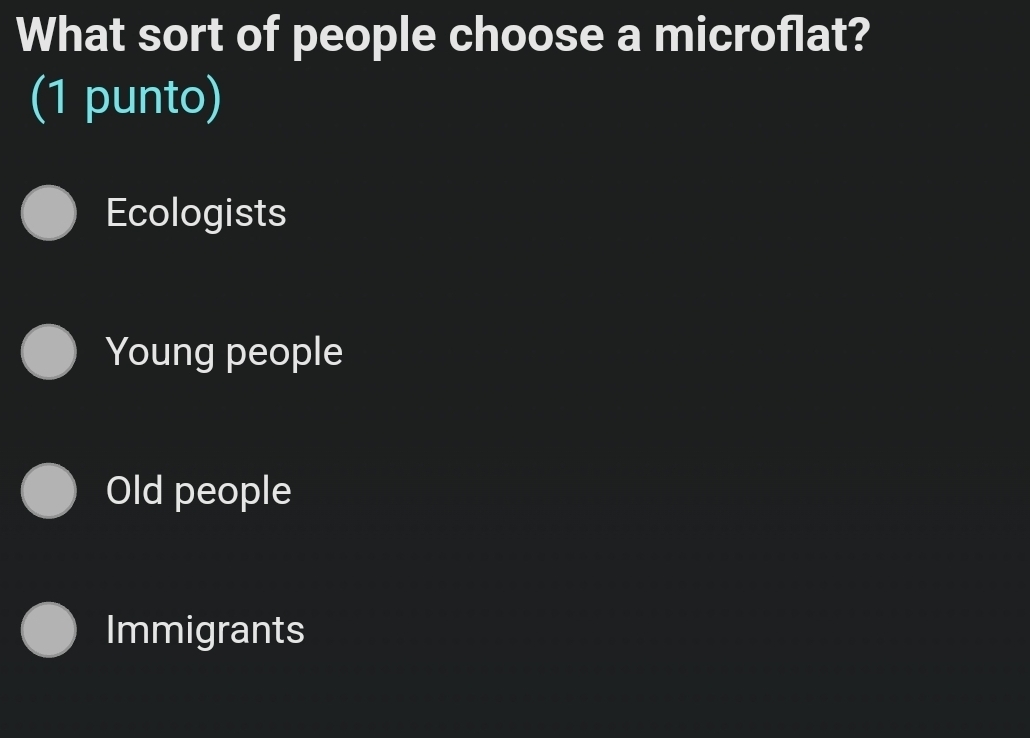This screenshot has height=738, width=1030.
Task: Click the 'Old people' answer label text
Action: pyautogui.click(x=198, y=491)
